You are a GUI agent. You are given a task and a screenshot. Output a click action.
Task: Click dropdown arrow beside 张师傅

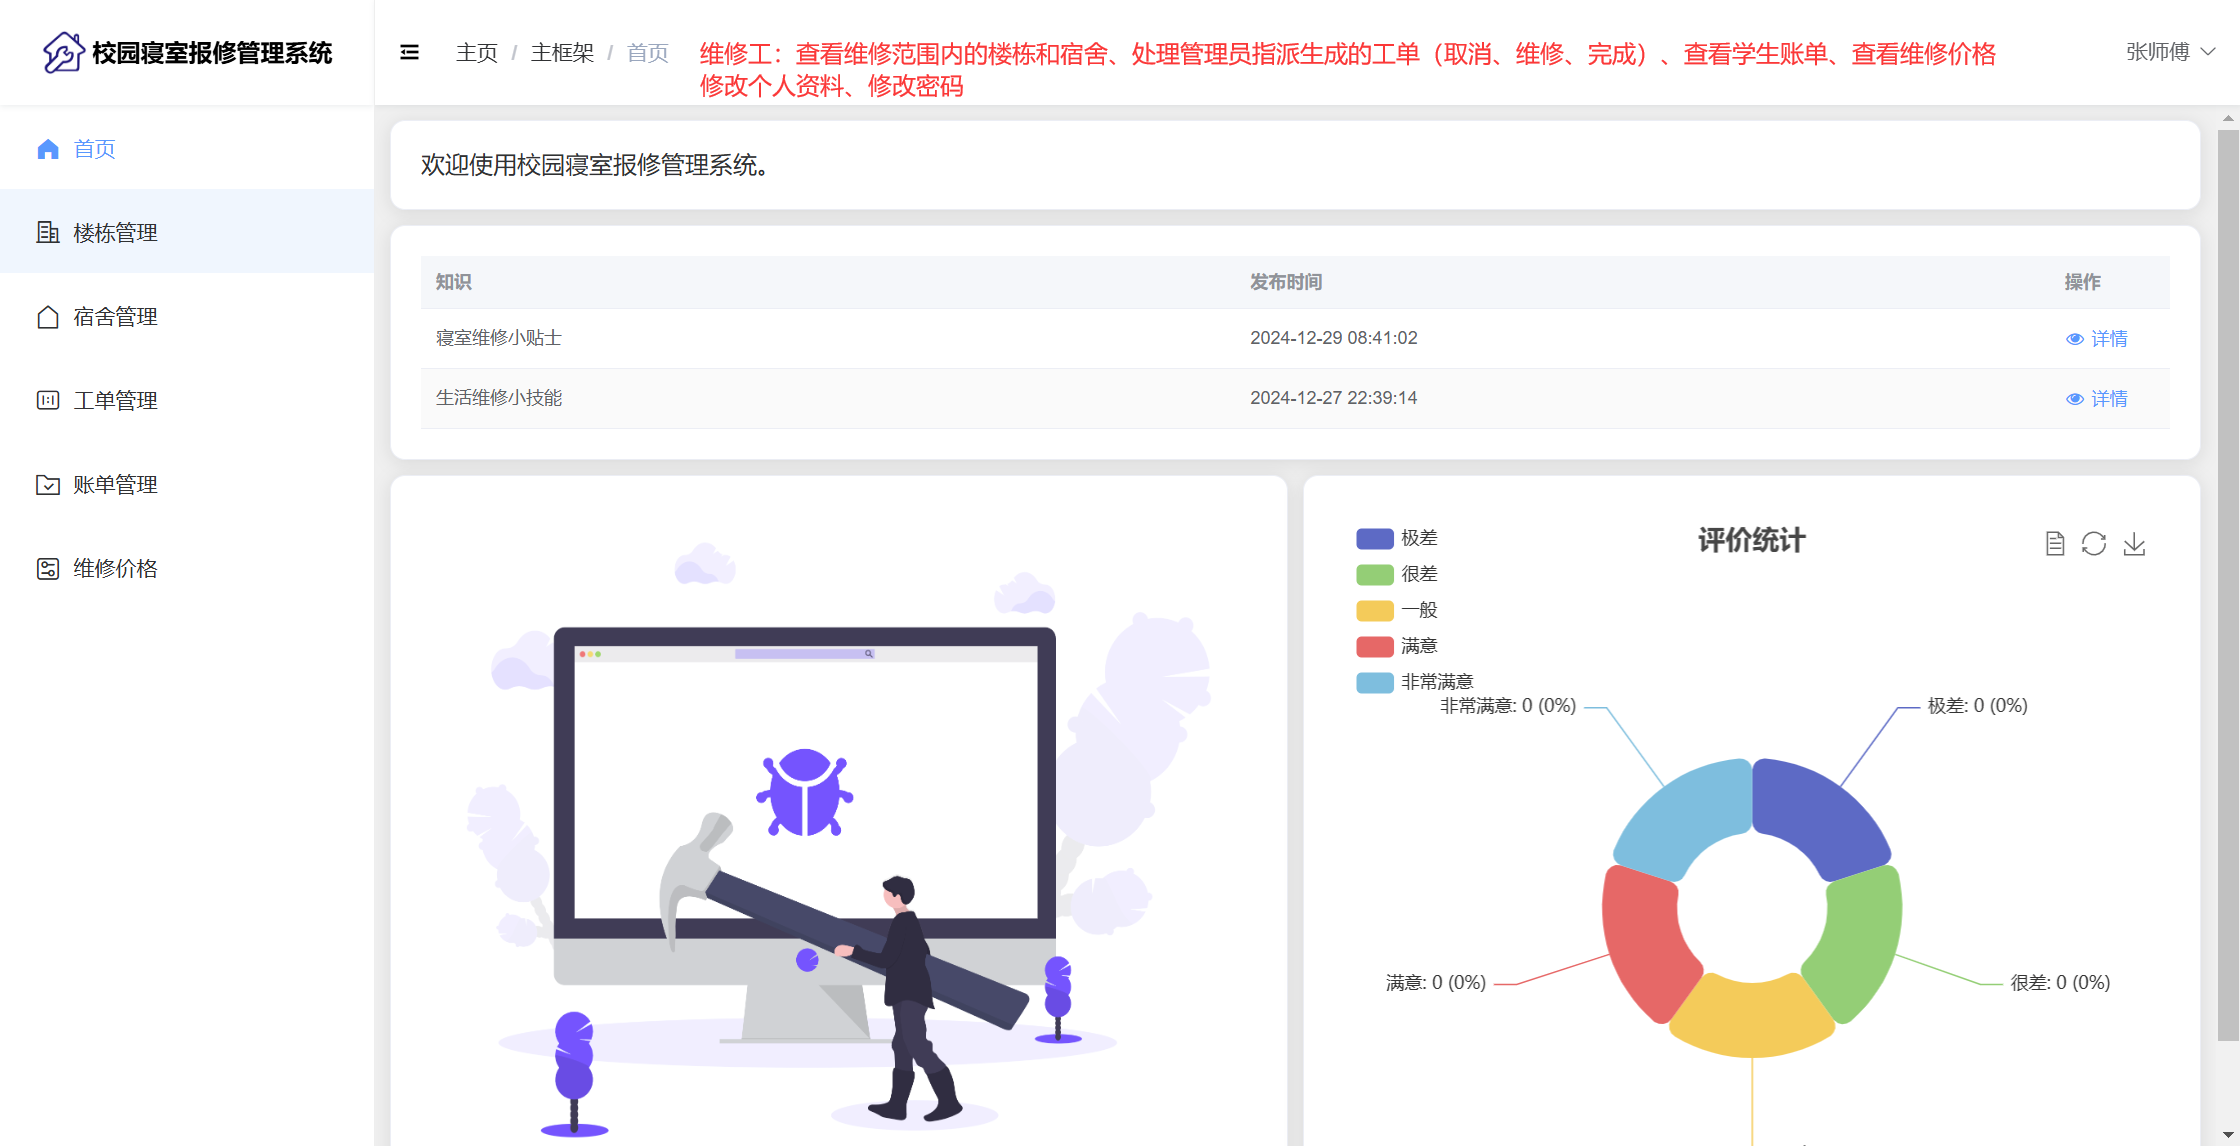click(x=2209, y=52)
